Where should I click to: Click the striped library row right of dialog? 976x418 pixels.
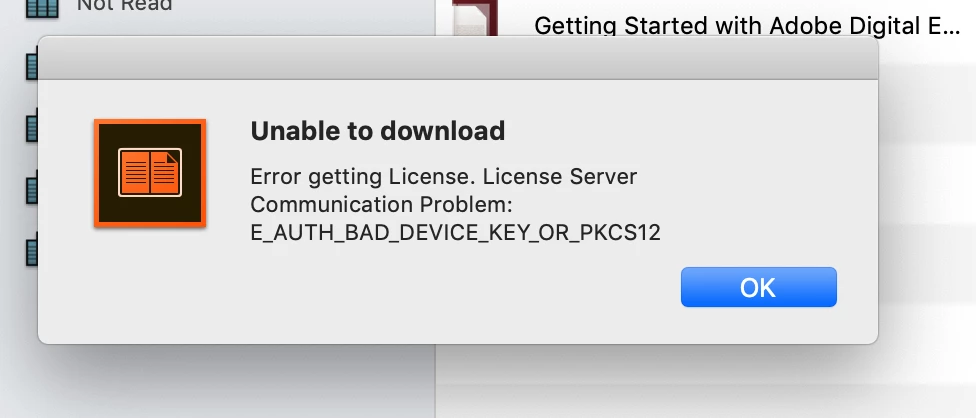point(927,187)
